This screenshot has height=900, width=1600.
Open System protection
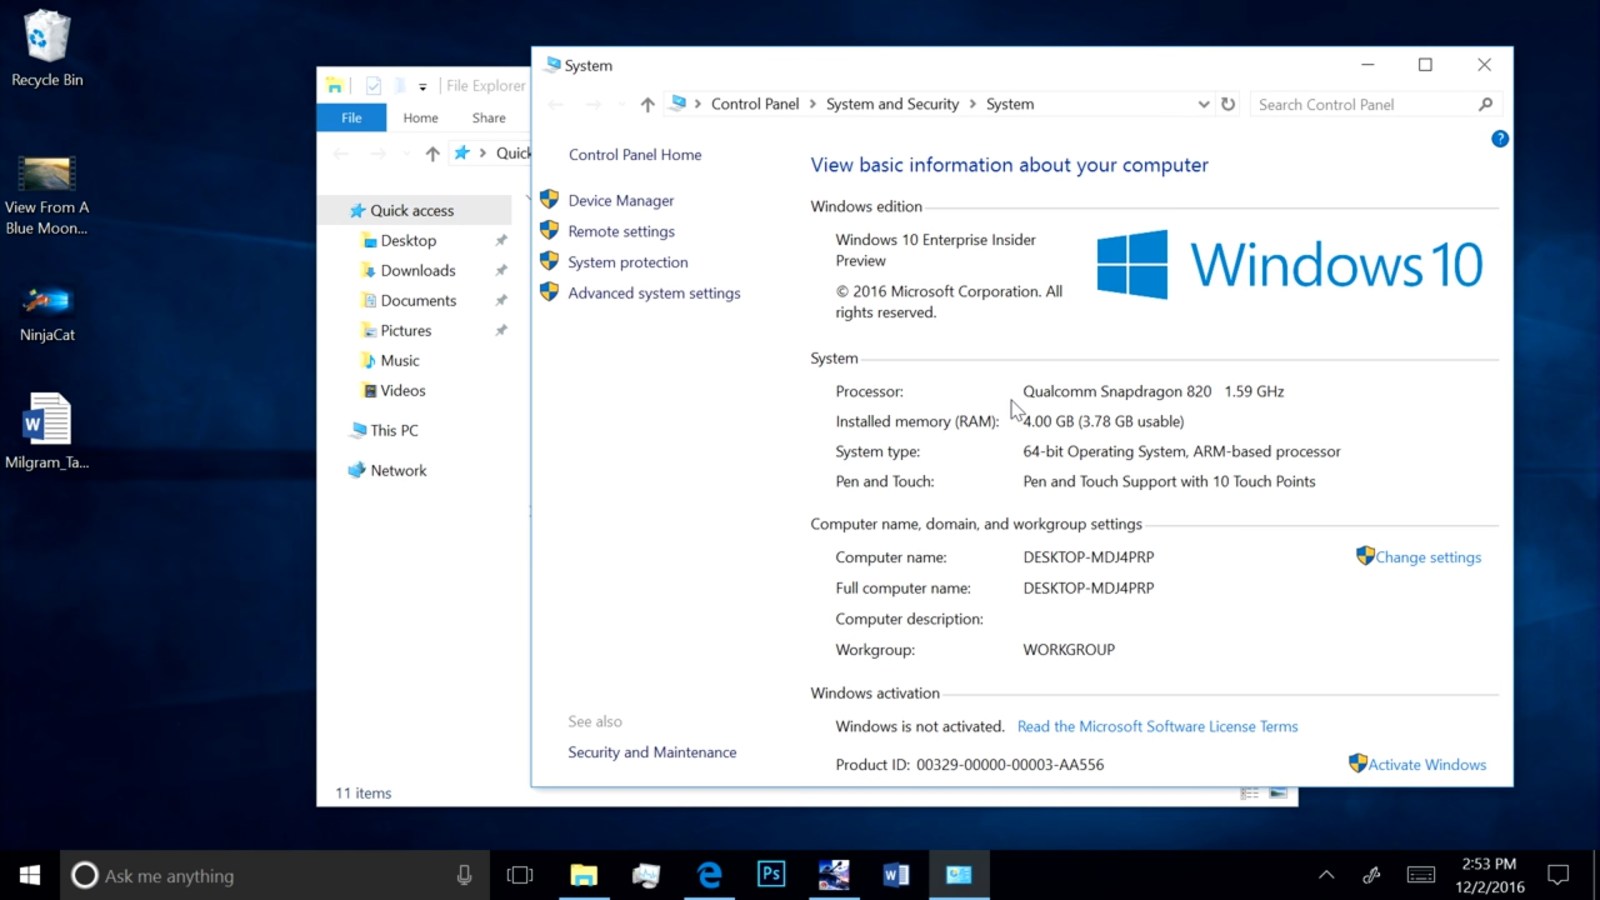(628, 262)
